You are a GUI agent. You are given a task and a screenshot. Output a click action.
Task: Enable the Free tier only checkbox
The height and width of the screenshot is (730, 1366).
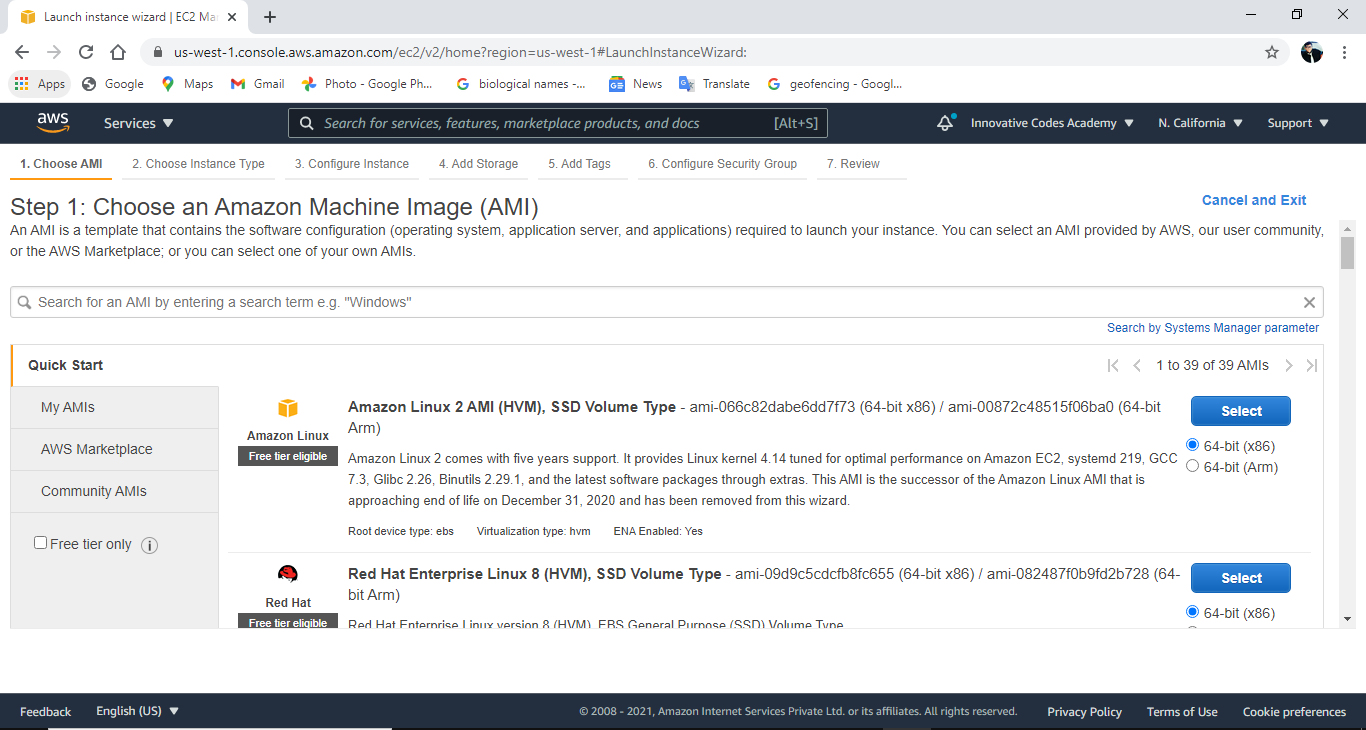coord(40,541)
